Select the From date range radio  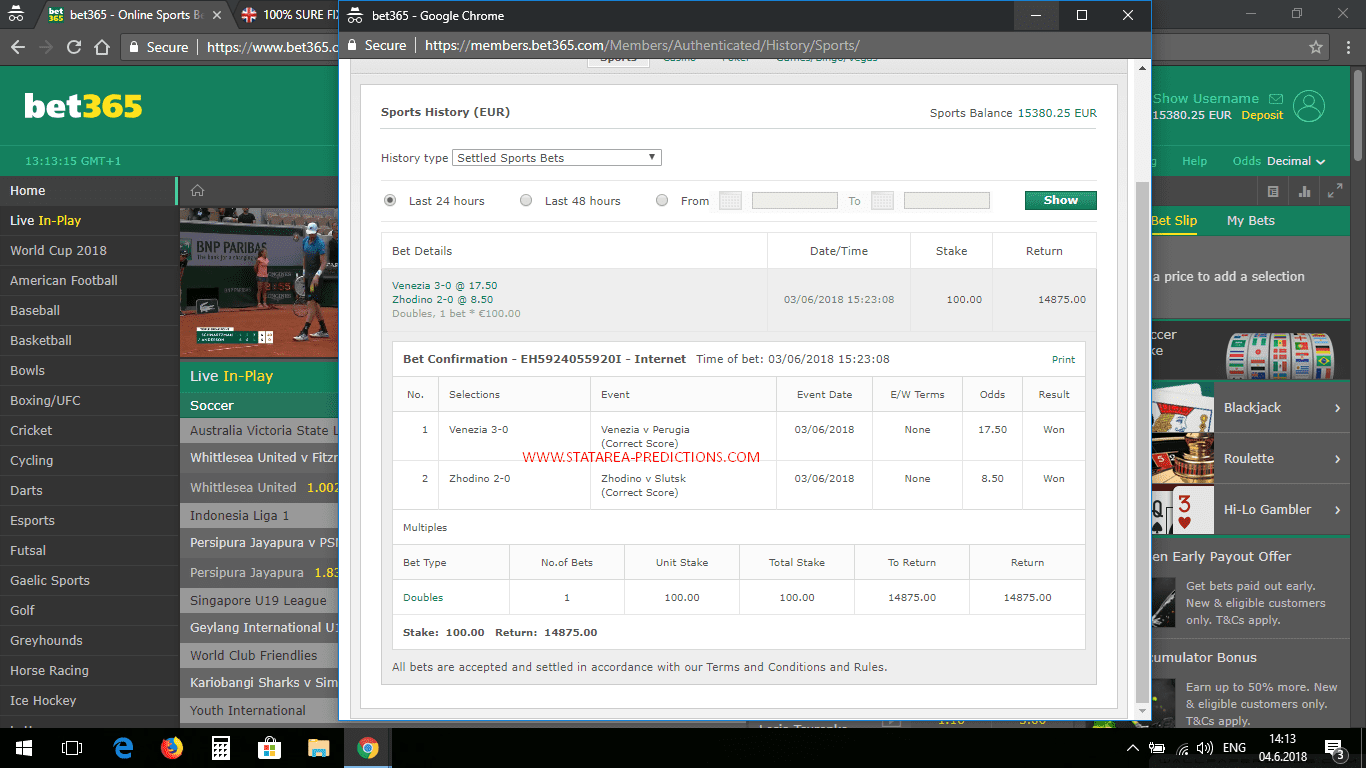click(662, 201)
